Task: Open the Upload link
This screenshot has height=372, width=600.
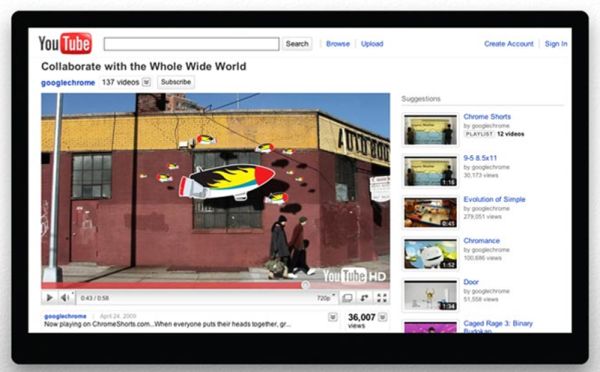Action: [x=372, y=44]
